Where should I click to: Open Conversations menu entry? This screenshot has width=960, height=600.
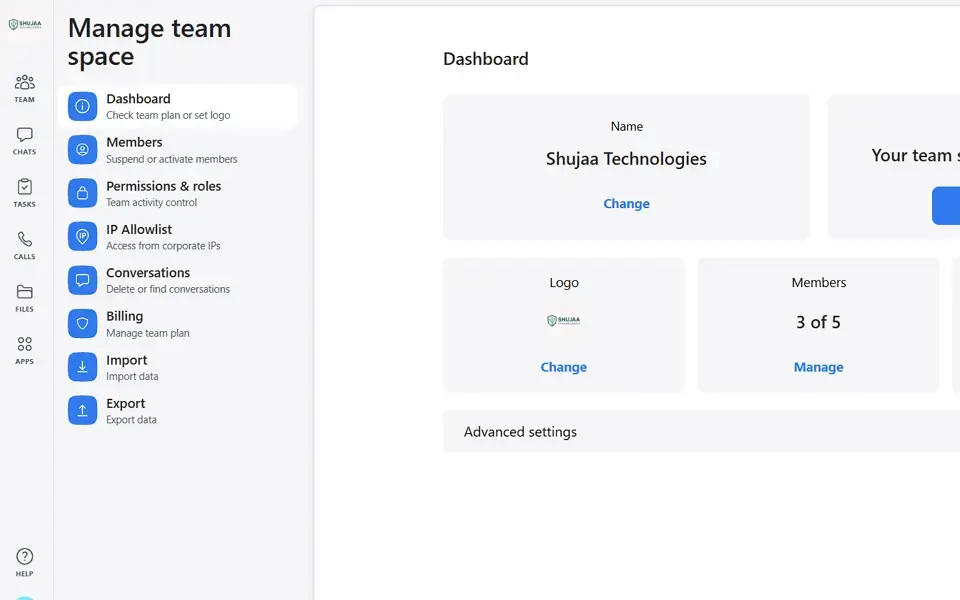tap(178, 280)
